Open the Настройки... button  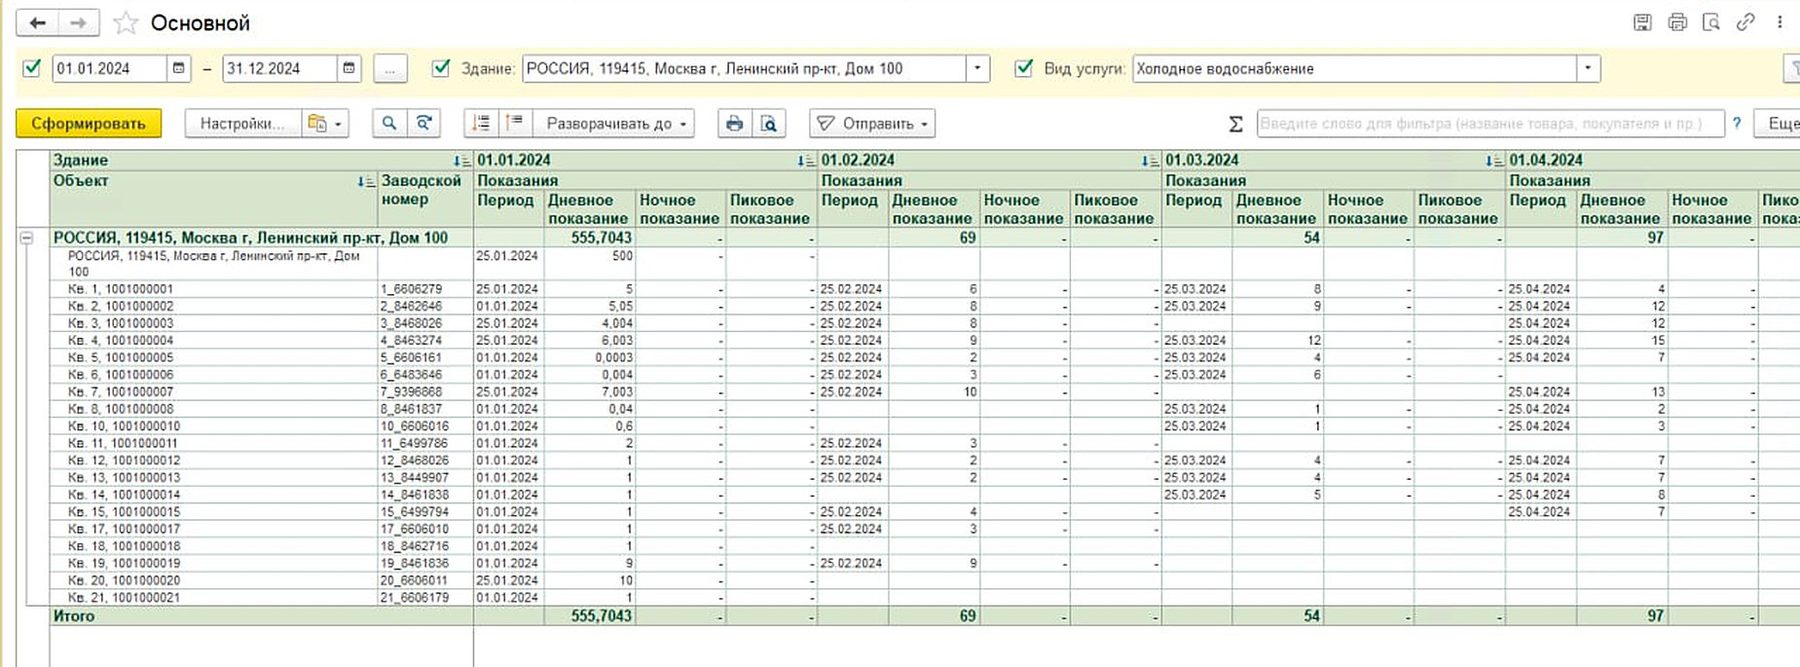tap(241, 123)
